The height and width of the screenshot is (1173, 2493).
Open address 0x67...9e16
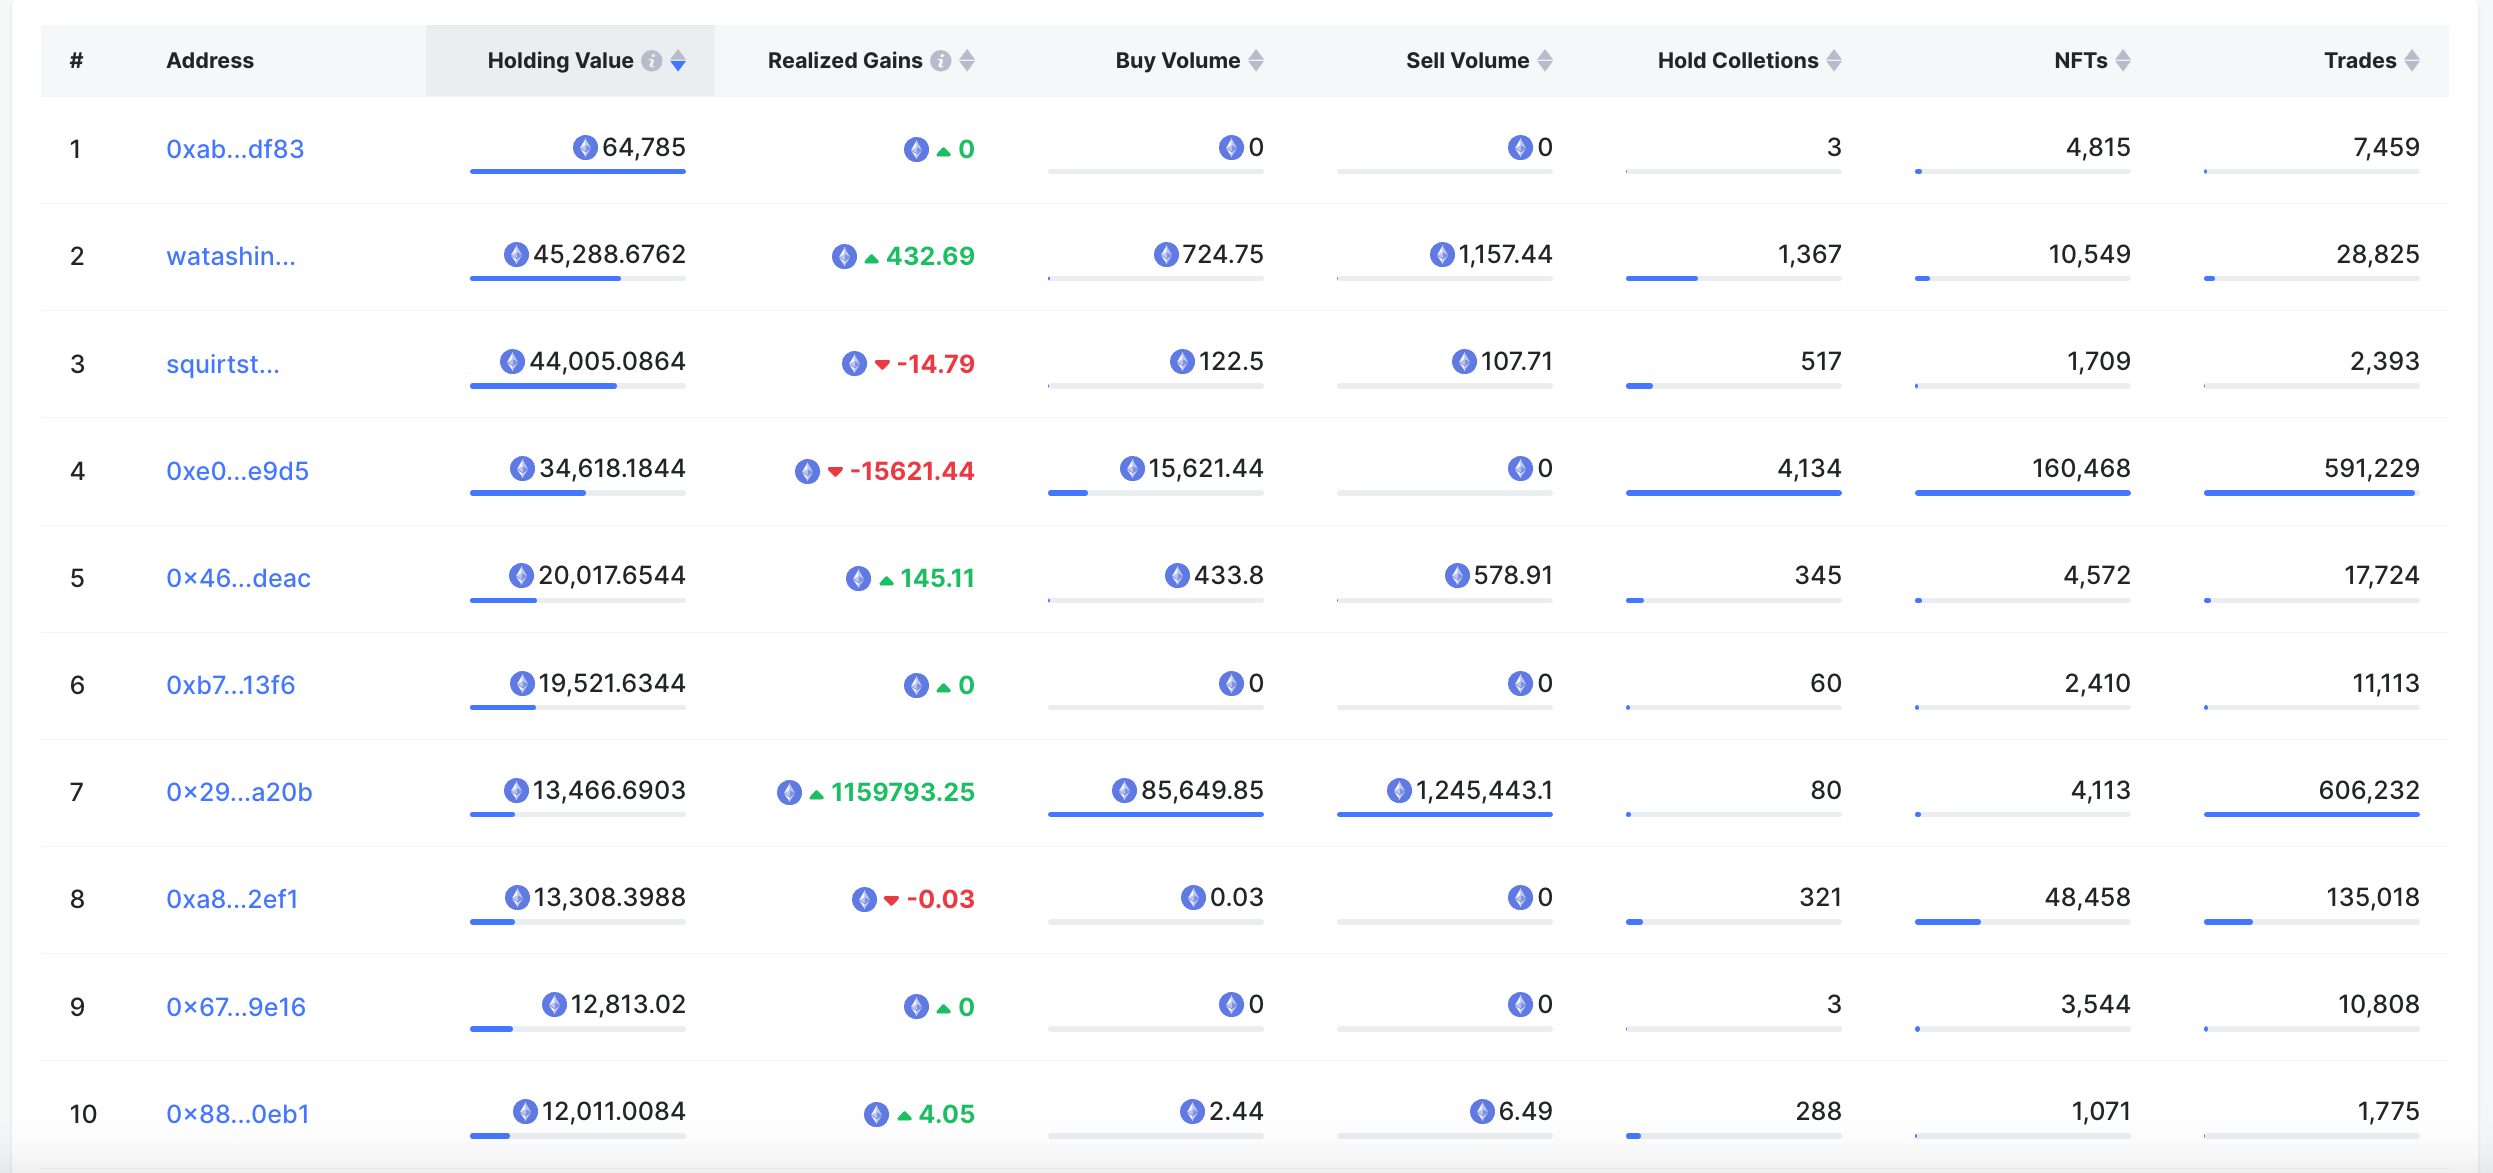point(236,1007)
